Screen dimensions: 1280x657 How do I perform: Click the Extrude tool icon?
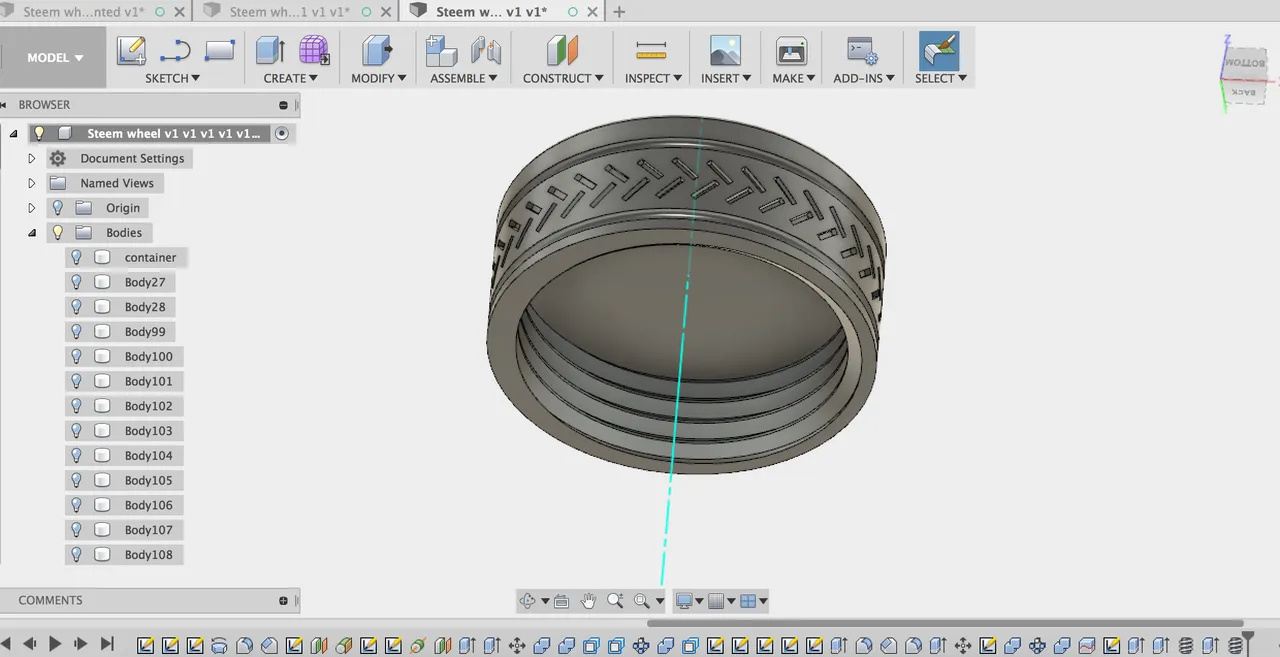click(270, 50)
